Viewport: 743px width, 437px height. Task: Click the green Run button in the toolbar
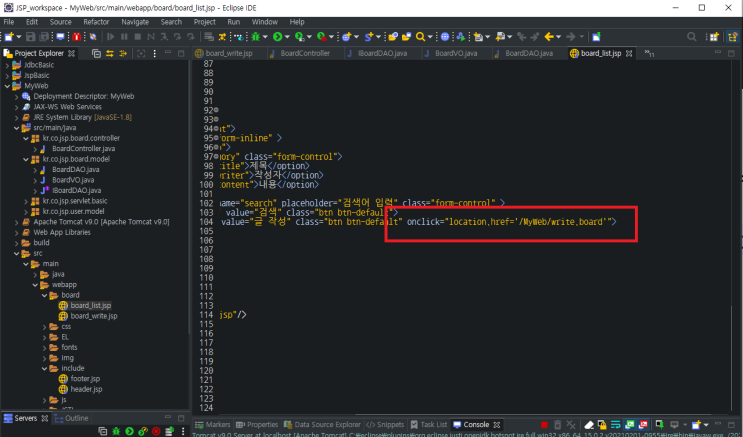[278, 36]
